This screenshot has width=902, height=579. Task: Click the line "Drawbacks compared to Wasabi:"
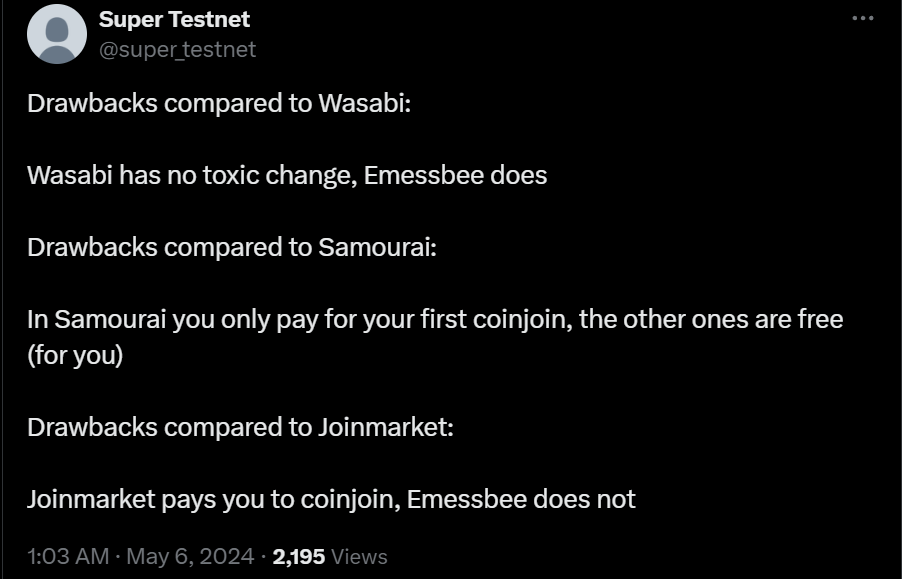pyautogui.click(x=219, y=103)
